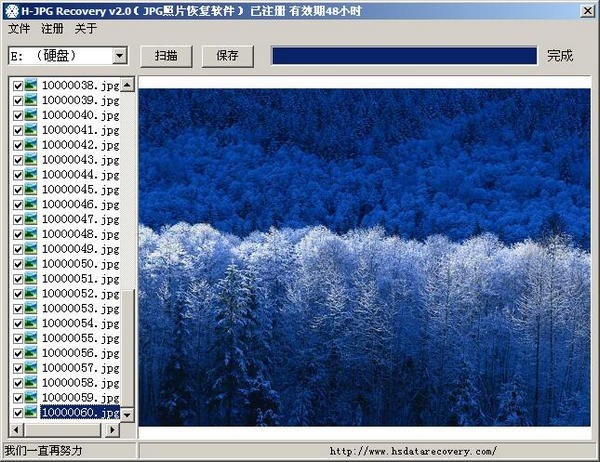Uncheck the 10000048.jpg checkbox

coord(18,234)
